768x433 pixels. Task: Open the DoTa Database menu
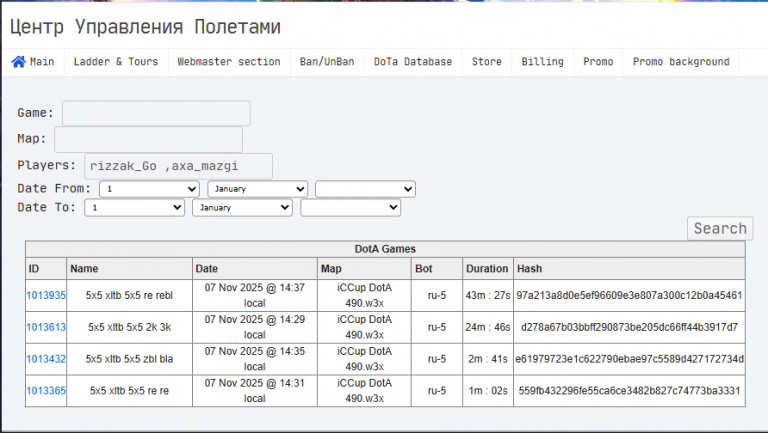tap(412, 62)
